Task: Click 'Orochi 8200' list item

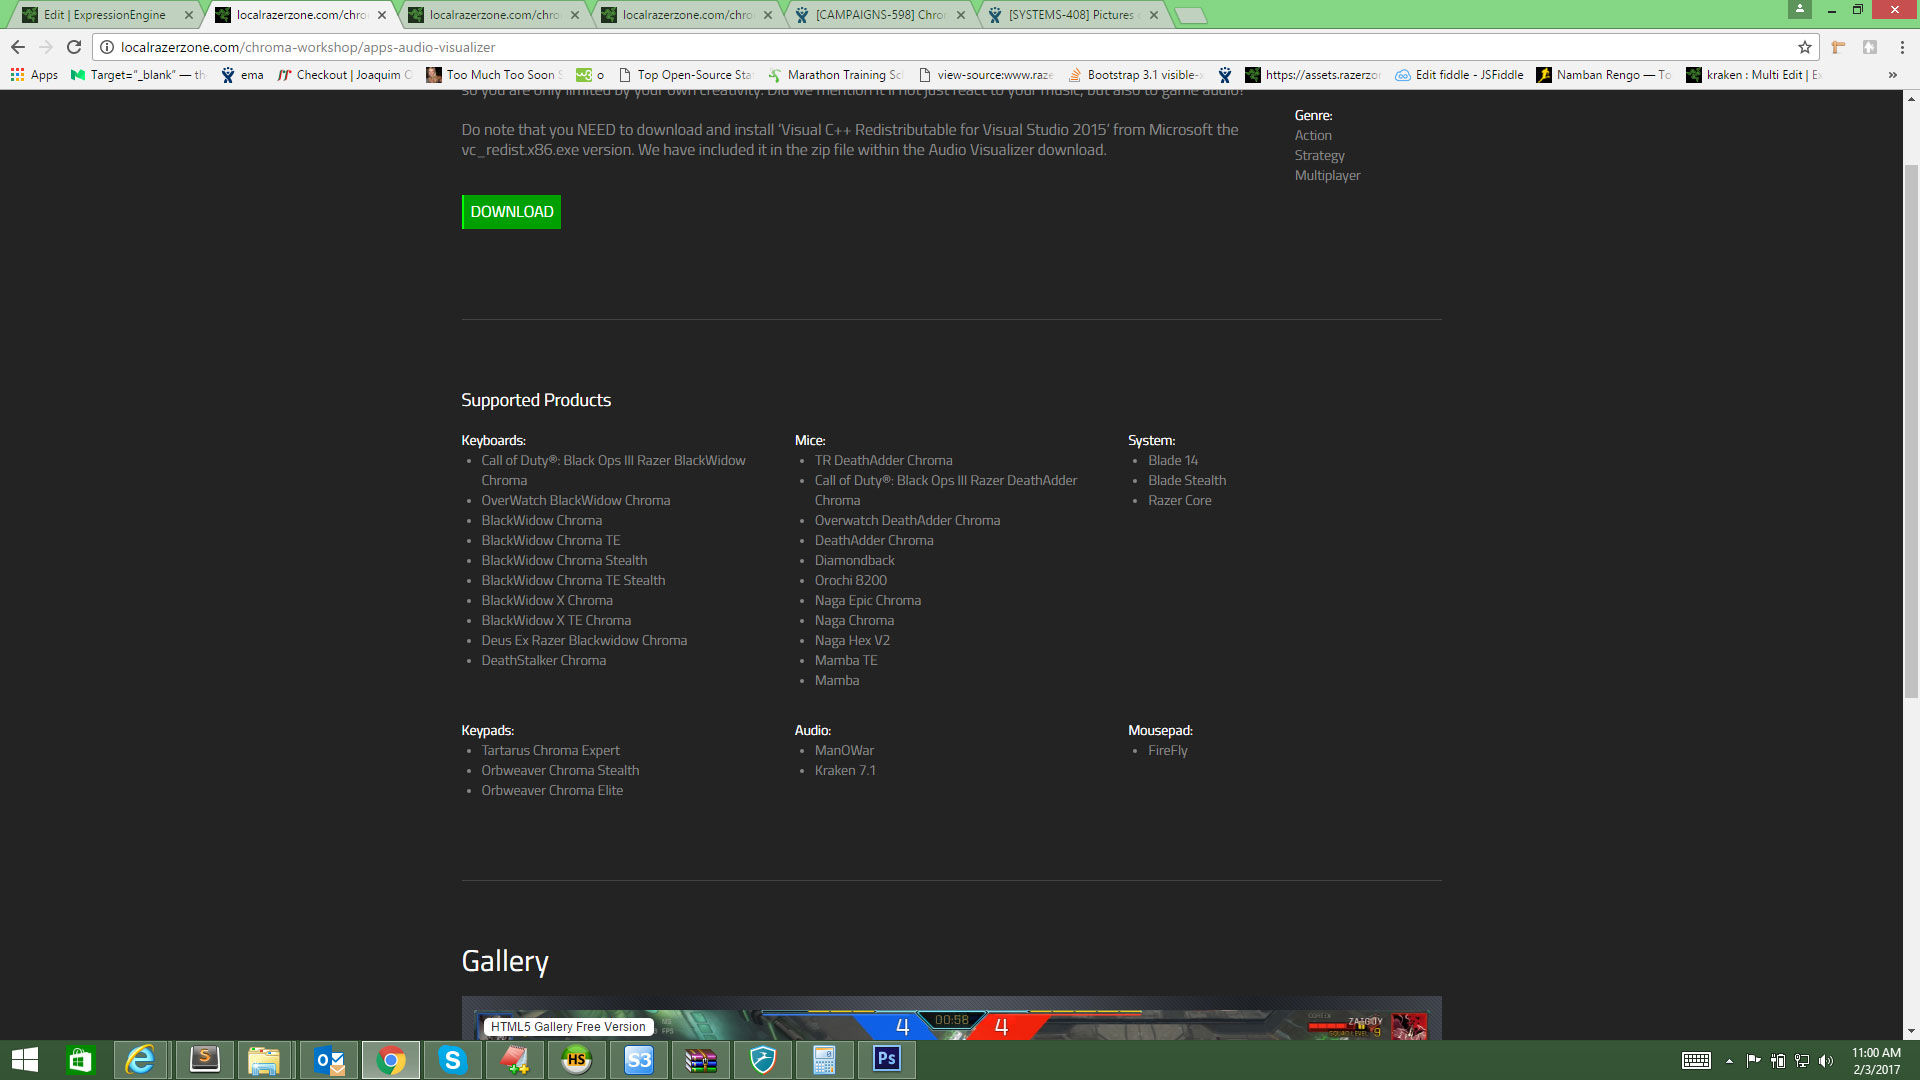Action: click(x=850, y=580)
